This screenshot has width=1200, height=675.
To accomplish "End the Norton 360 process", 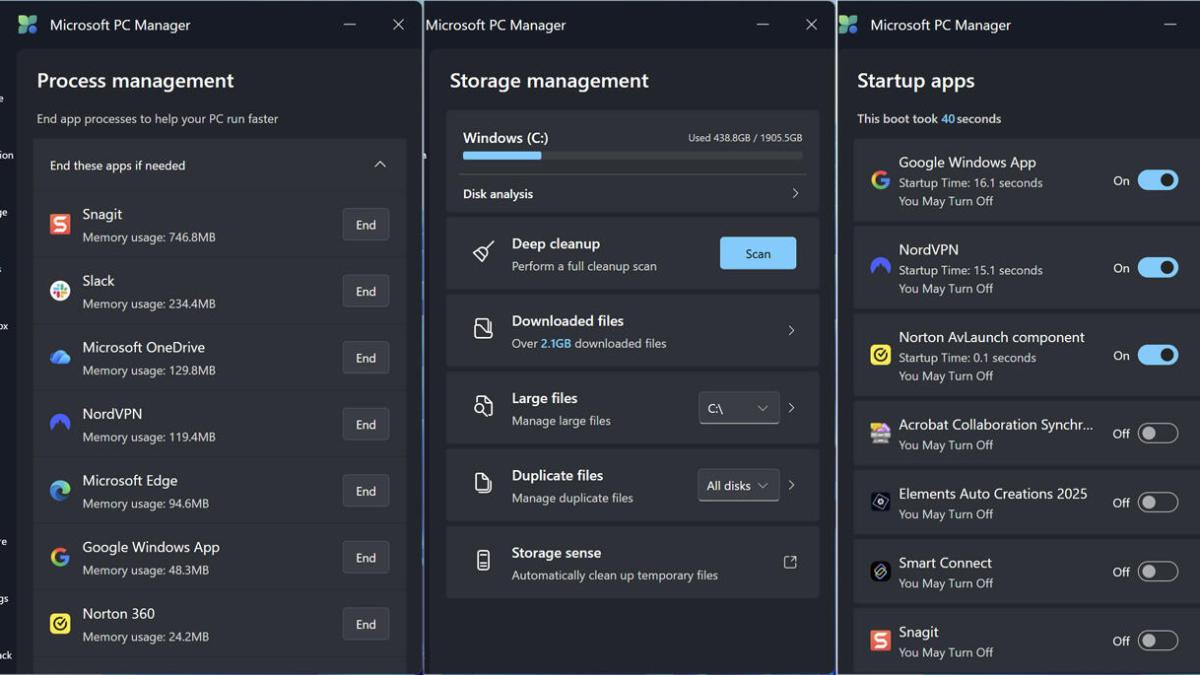I will point(366,624).
